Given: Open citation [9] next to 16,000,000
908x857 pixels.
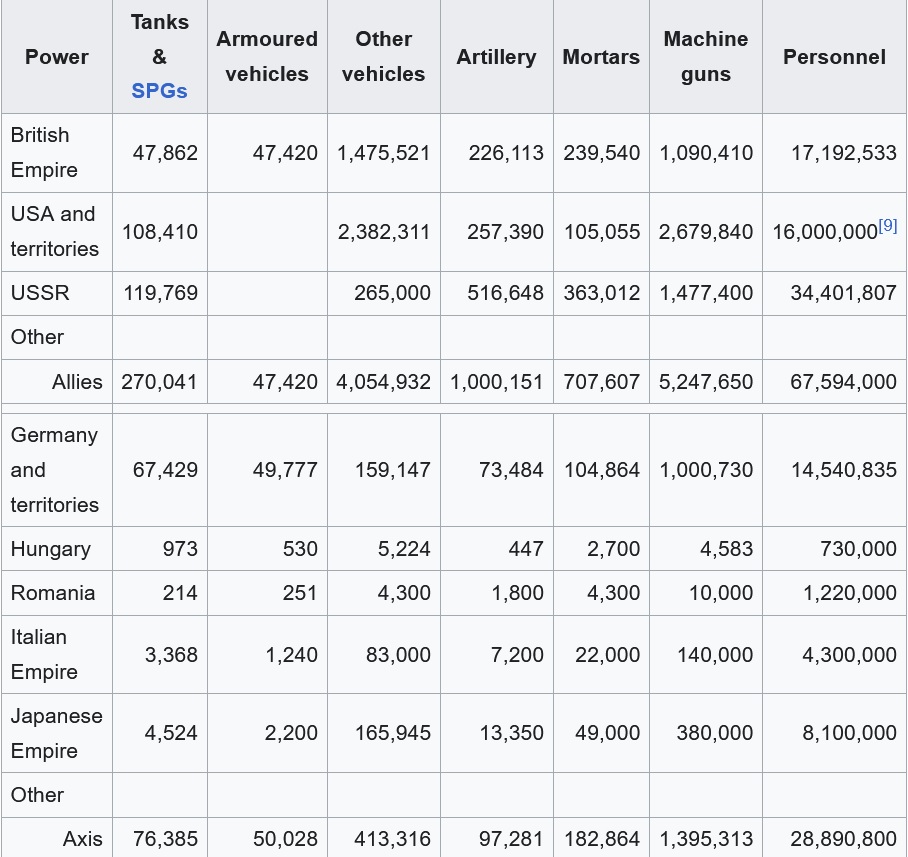Looking at the screenshot, I should coord(888,225).
